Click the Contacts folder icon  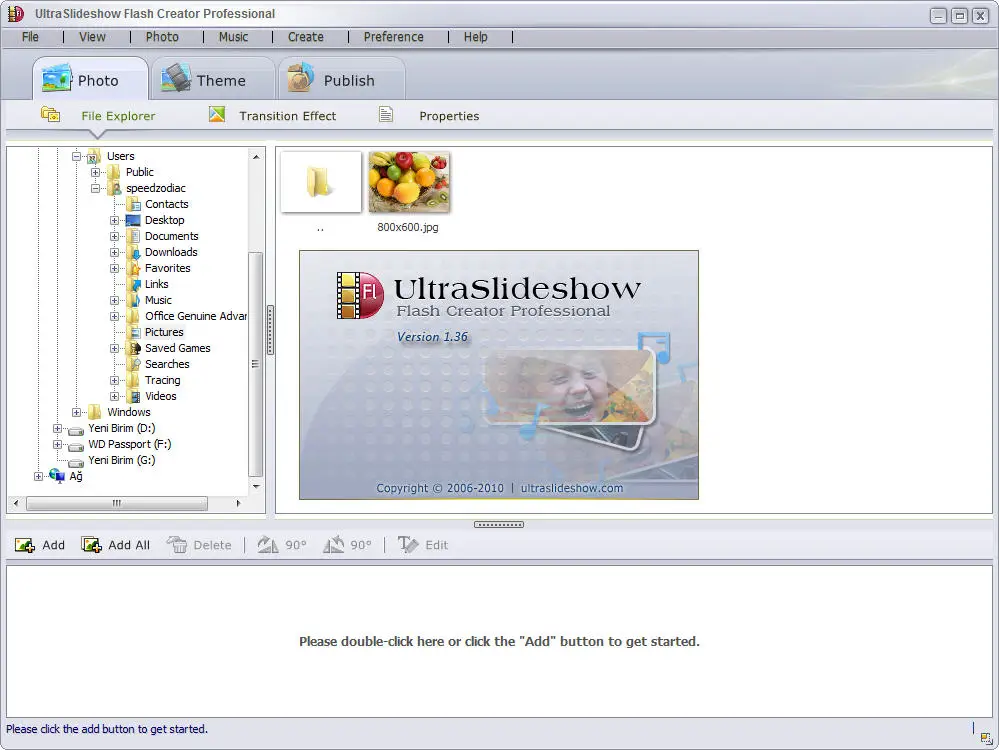(134, 205)
